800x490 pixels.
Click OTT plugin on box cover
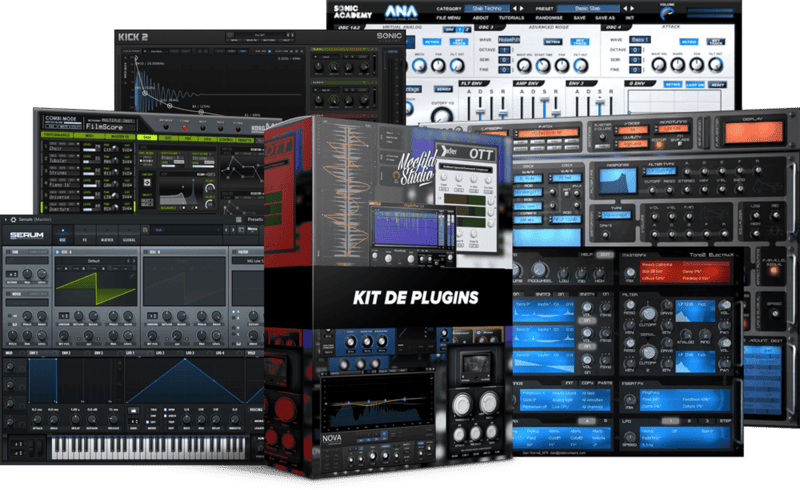click(x=466, y=197)
